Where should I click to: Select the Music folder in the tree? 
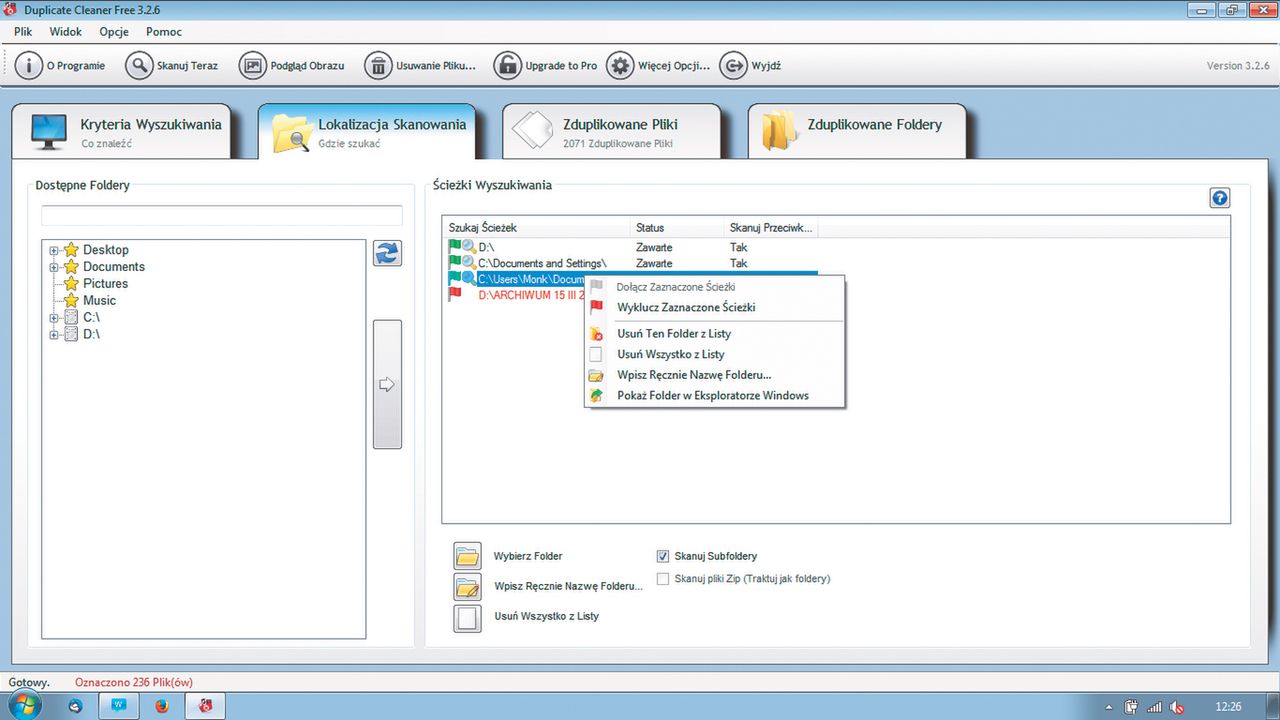tap(99, 301)
